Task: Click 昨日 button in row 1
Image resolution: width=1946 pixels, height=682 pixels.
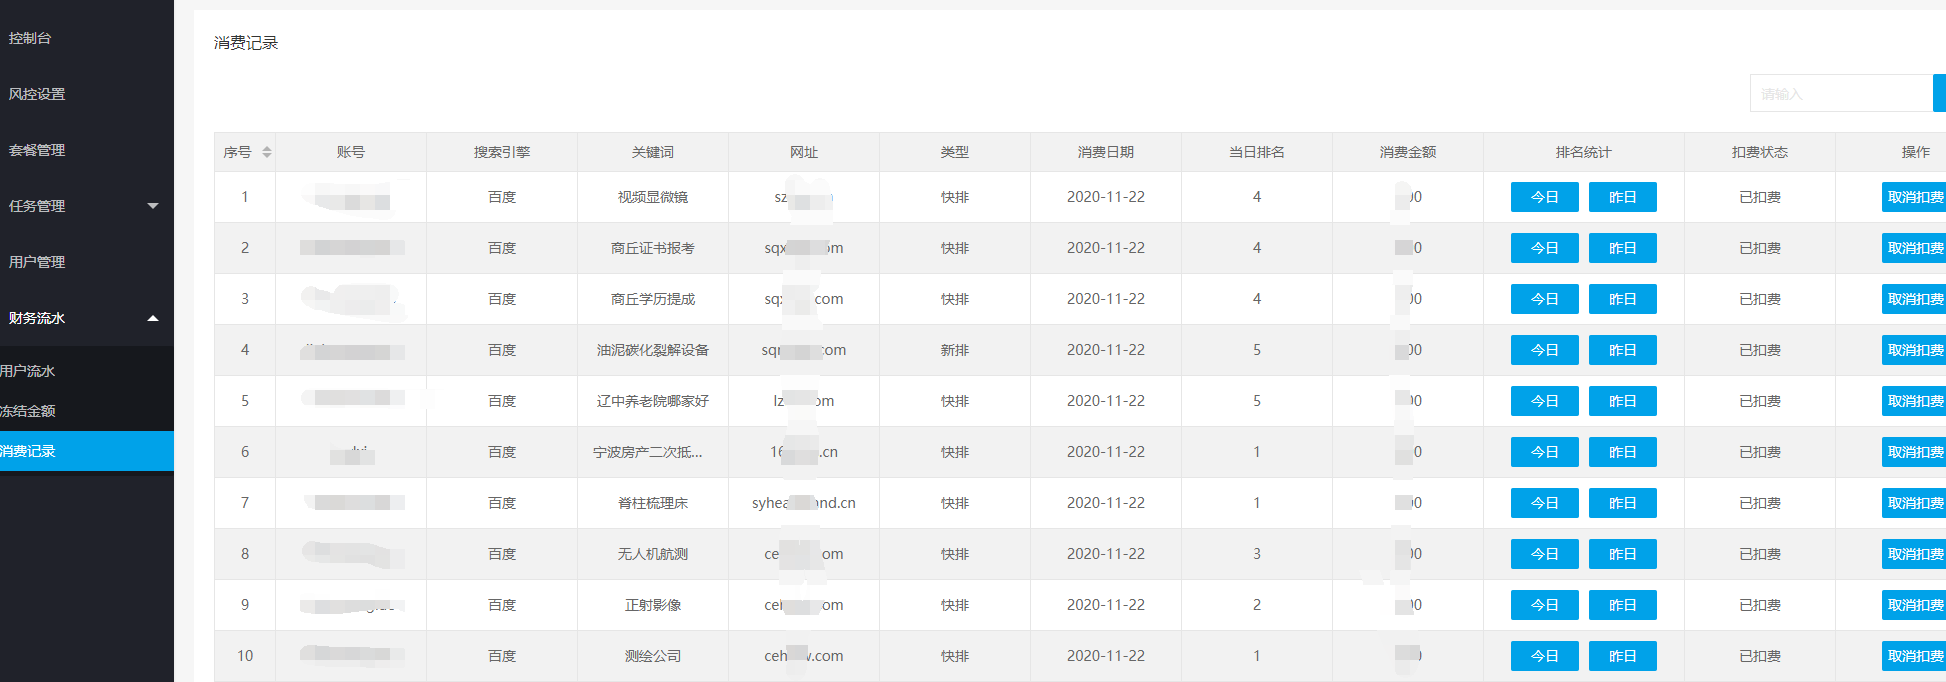Action: pyautogui.click(x=1622, y=197)
